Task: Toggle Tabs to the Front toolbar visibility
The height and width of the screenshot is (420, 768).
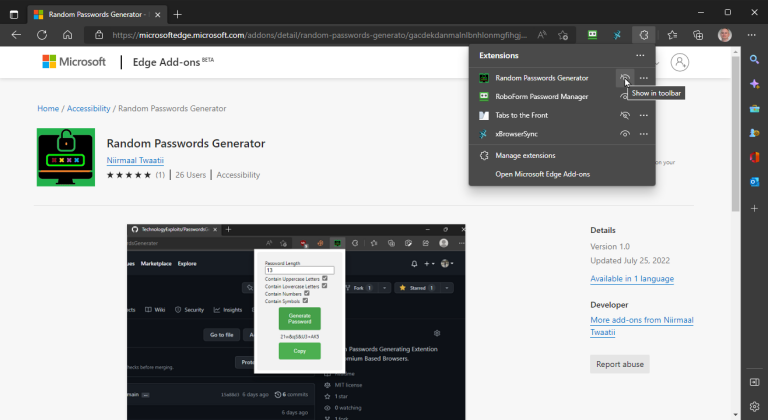Action: [624, 115]
